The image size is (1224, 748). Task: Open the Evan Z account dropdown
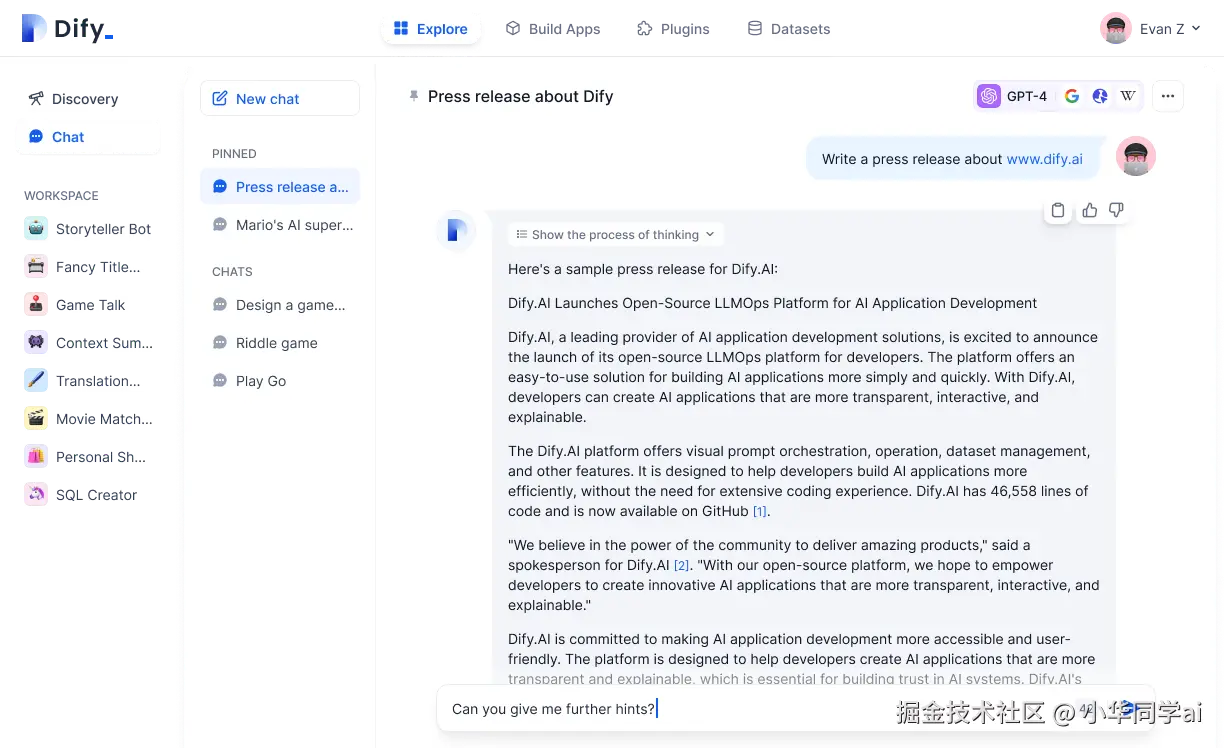point(1151,29)
